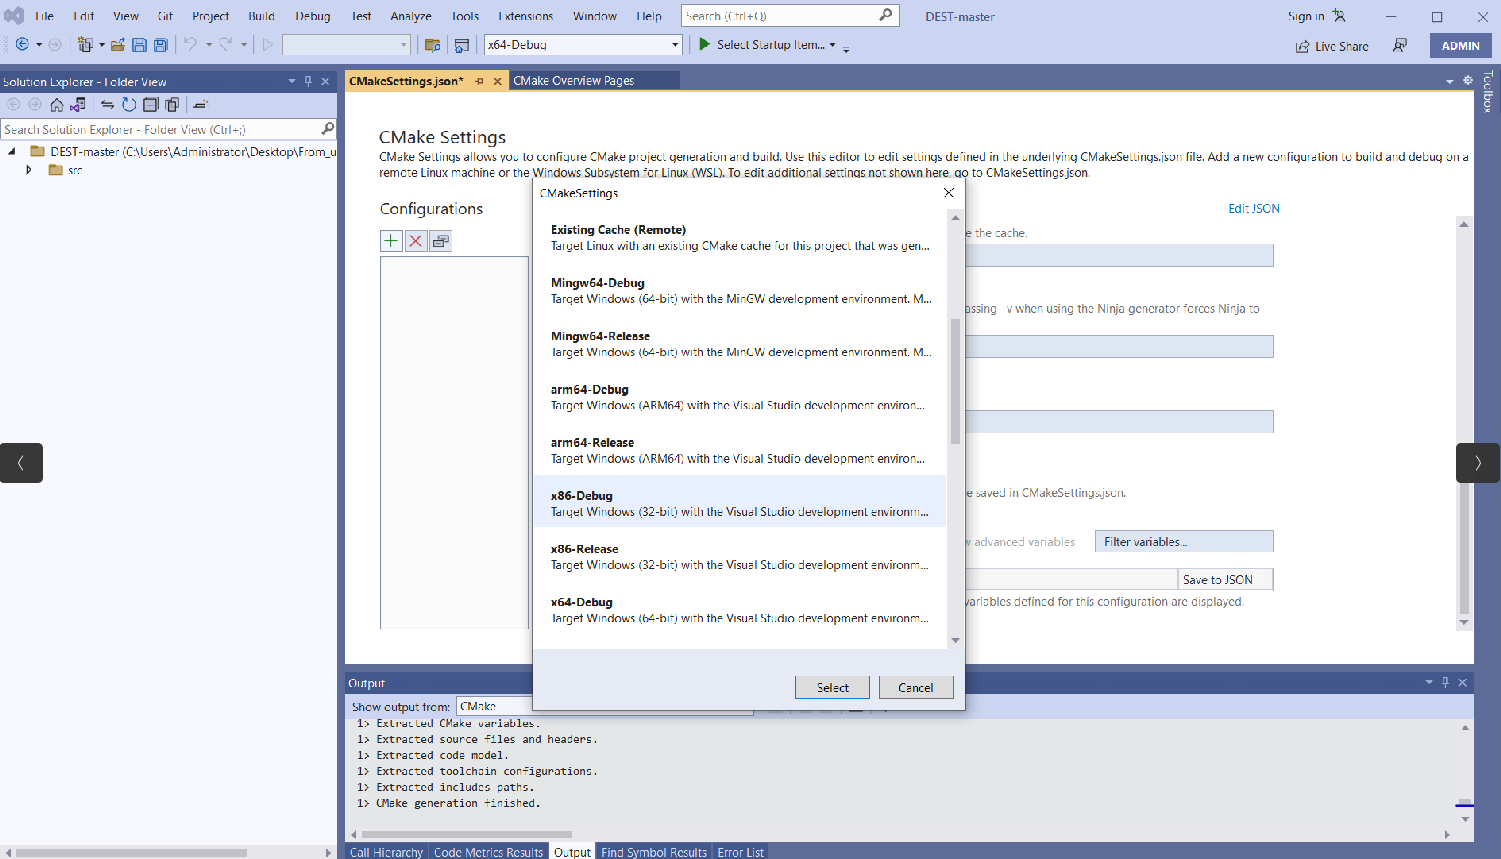Select the Mingw64-Release template
The image size is (1501, 859).
coord(740,344)
